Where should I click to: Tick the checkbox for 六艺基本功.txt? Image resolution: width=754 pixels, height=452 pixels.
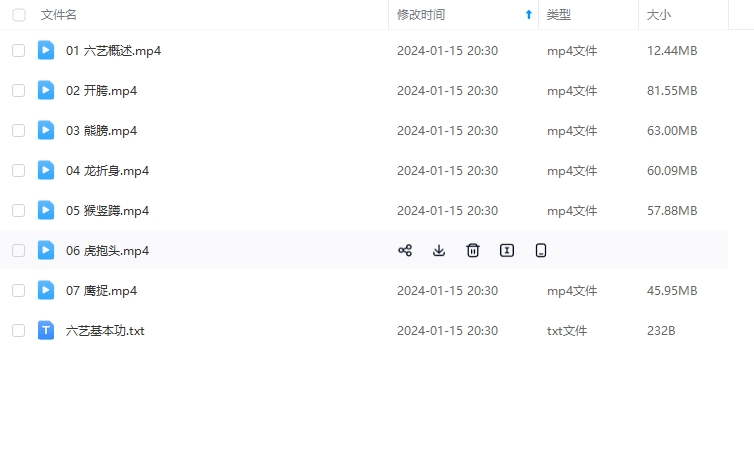18,330
